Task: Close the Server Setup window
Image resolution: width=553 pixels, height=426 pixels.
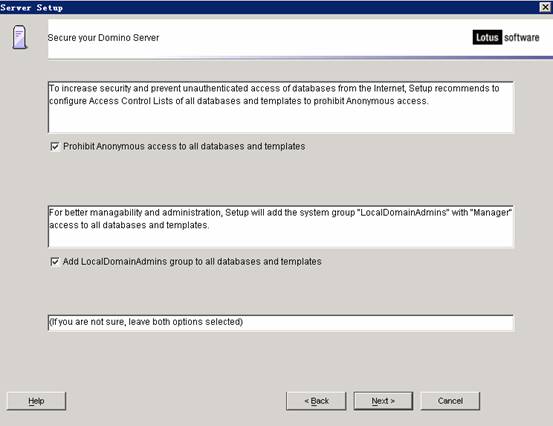Action: click(545, 7)
